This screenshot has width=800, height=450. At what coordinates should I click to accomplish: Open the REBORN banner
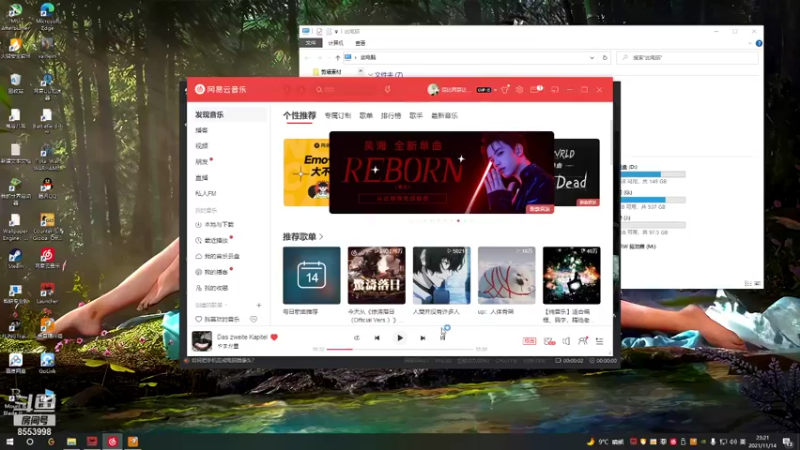click(441, 172)
